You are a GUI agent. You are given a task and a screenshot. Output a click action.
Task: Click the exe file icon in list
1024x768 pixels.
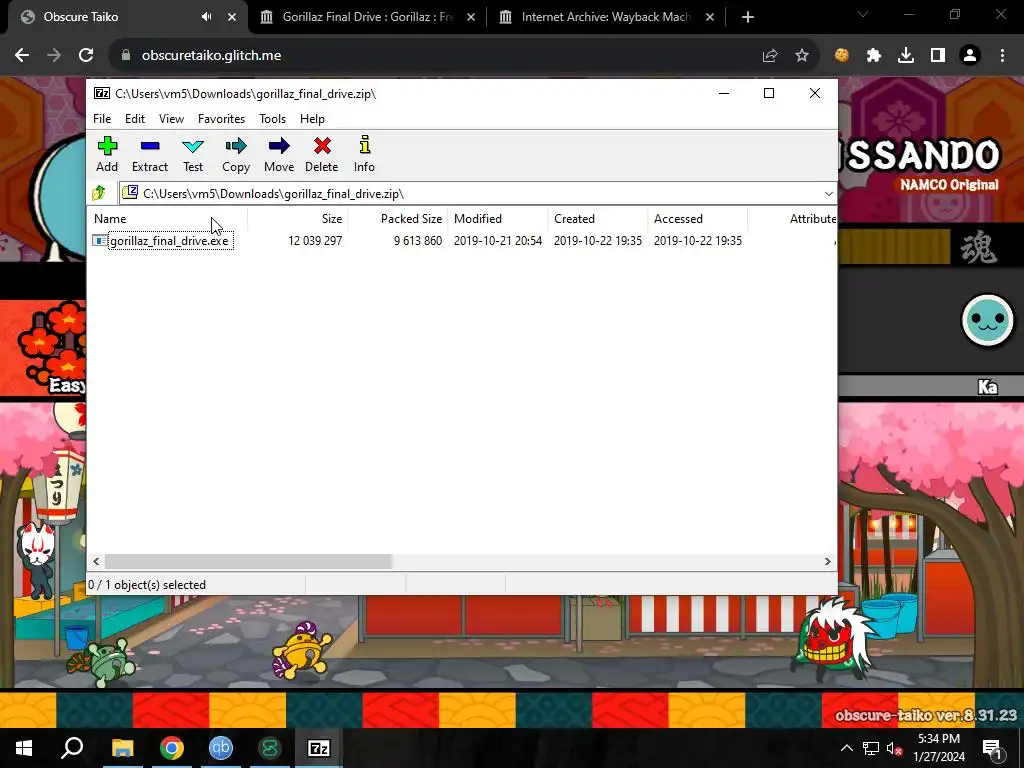(x=99, y=240)
